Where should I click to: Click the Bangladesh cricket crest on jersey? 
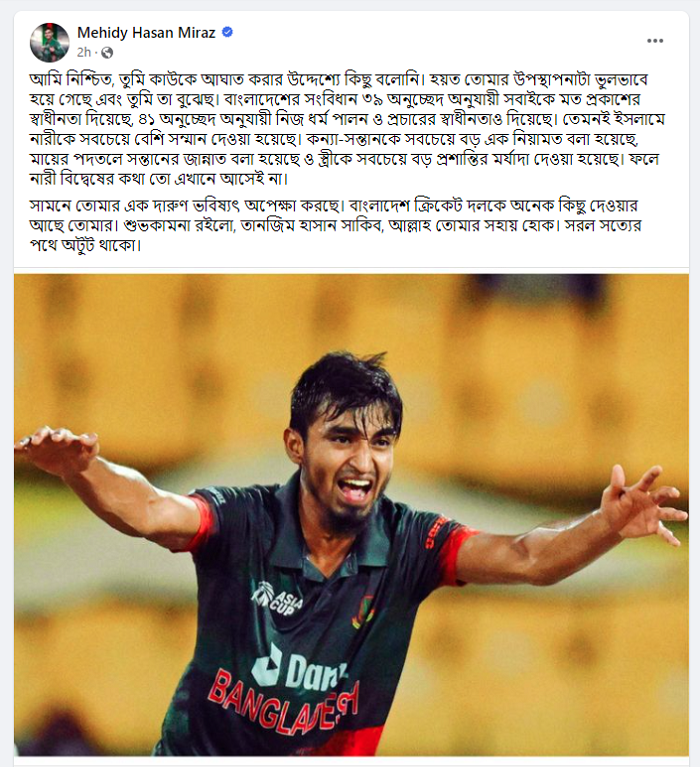(x=363, y=611)
